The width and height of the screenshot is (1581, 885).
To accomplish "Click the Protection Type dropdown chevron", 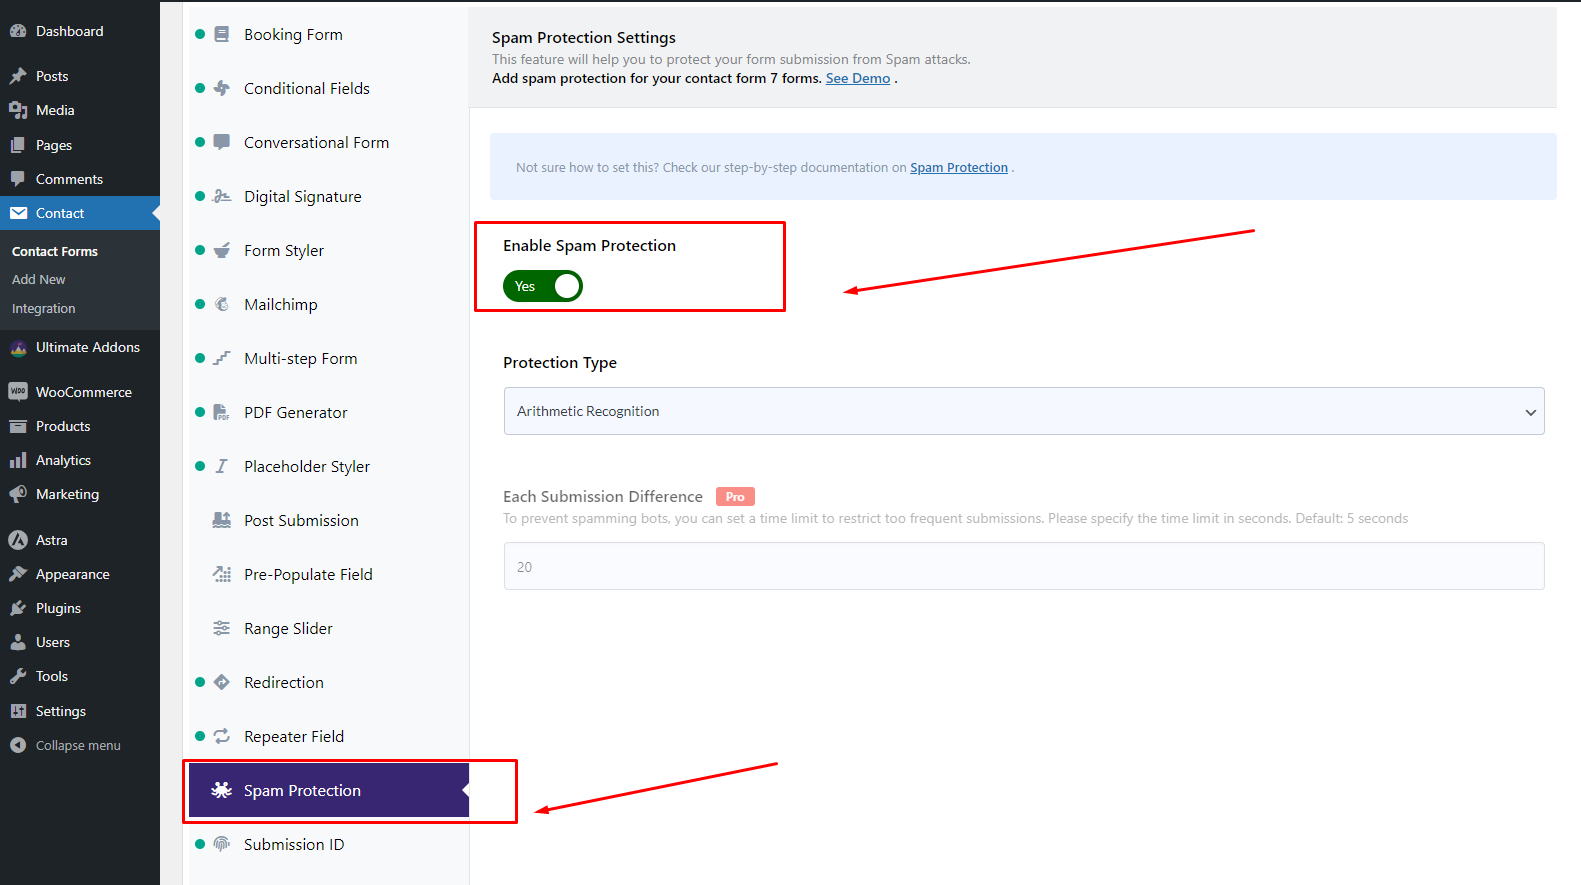I will [x=1530, y=412].
